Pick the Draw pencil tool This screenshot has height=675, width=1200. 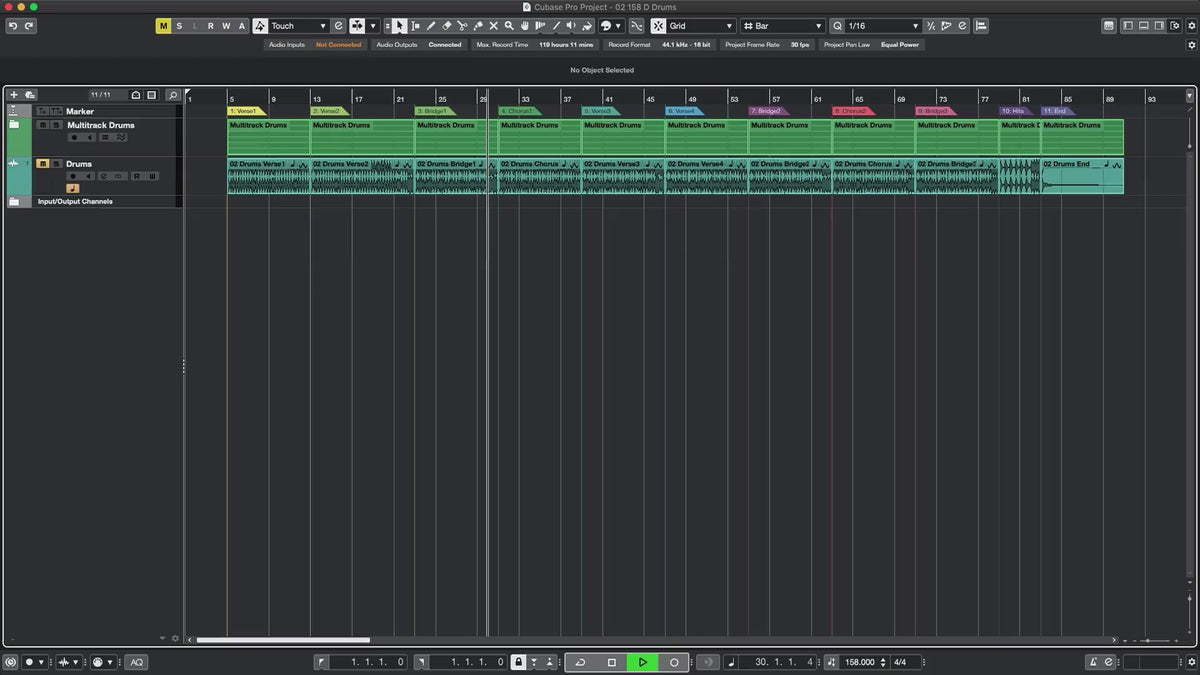pyautogui.click(x=431, y=26)
